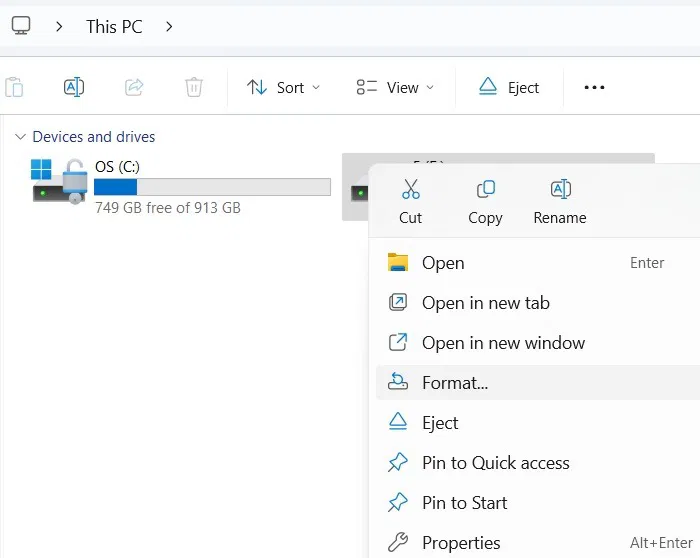Select Open in new tab
Viewport: 700px width, 558px height.
click(x=485, y=303)
